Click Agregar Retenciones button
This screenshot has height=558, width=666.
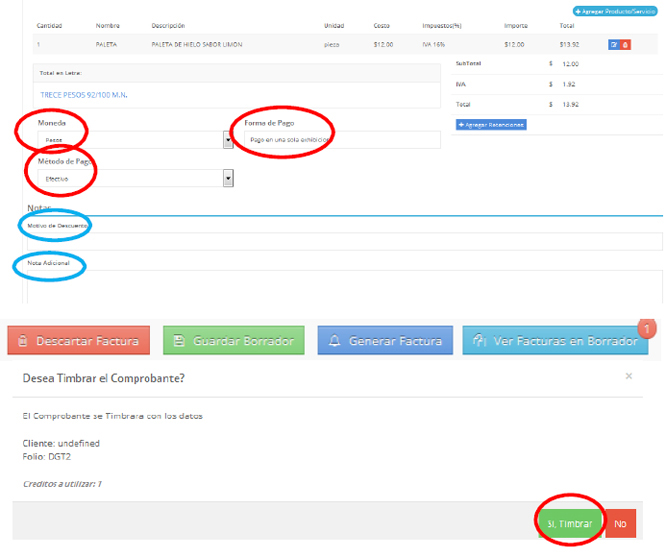tap(491, 125)
